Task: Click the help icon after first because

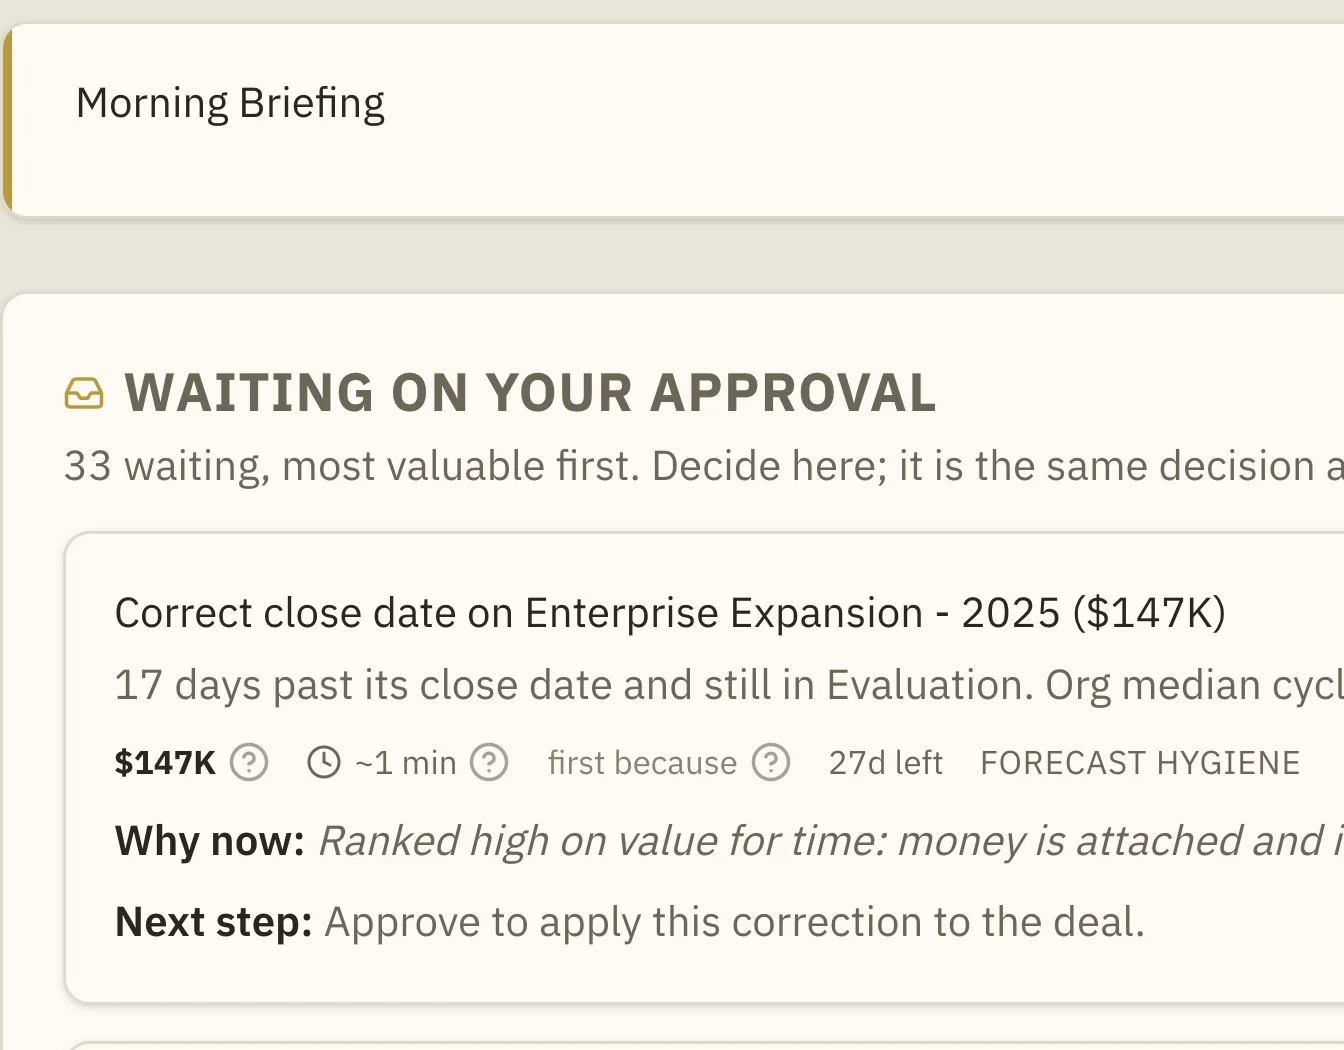Action: click(x=771, y=763)
